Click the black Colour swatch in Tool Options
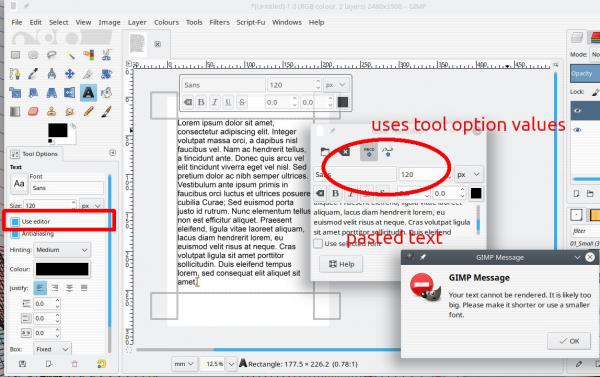Screen dimensions: 600x377 tap(62, 269)
